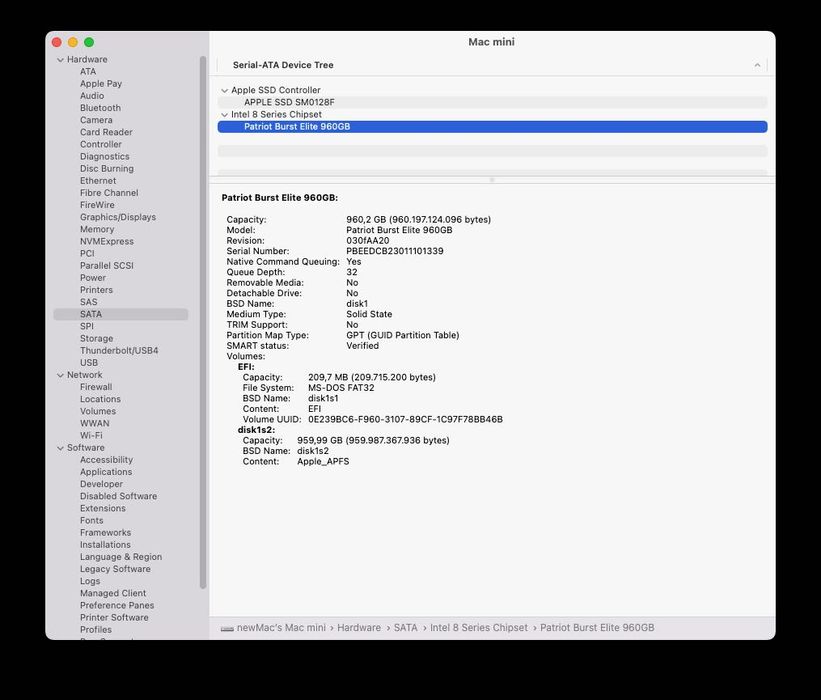The image size is (821, 700).
Task: Collapse the Software section chevron
Action: (60, 448)
